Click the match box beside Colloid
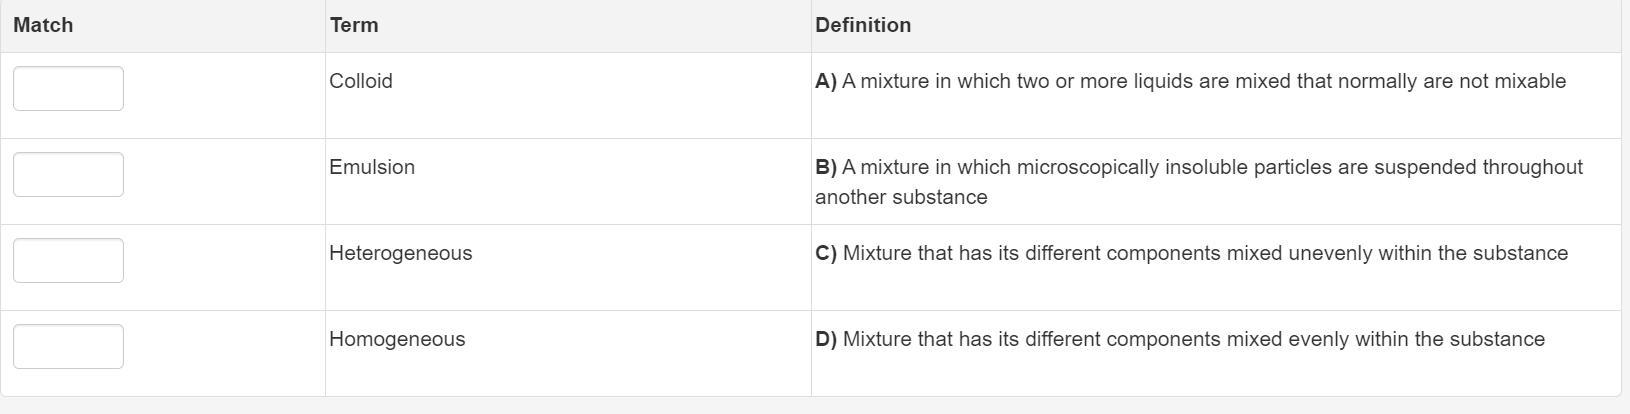The width and height of the screenshot is (1630, 414). point(68,89)
